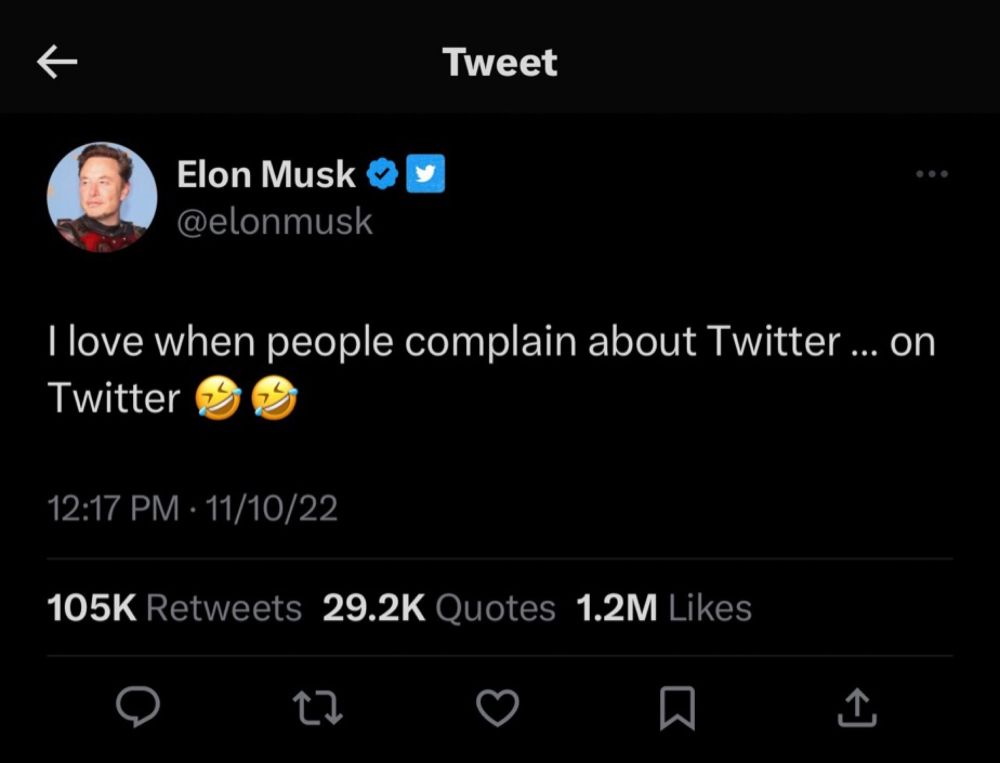View the 29.2K Quotes list
The image size is (1000, 763).
coord(439,608)
